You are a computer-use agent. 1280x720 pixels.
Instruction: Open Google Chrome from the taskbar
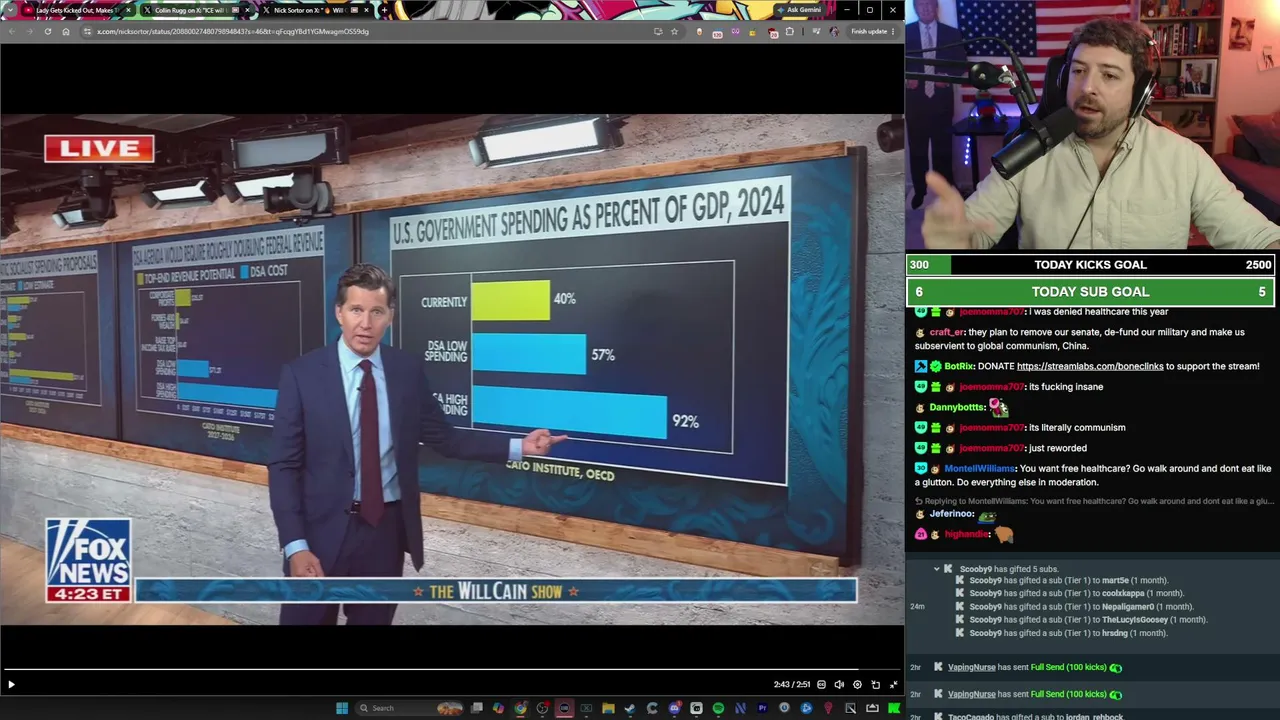pos(520,708)
